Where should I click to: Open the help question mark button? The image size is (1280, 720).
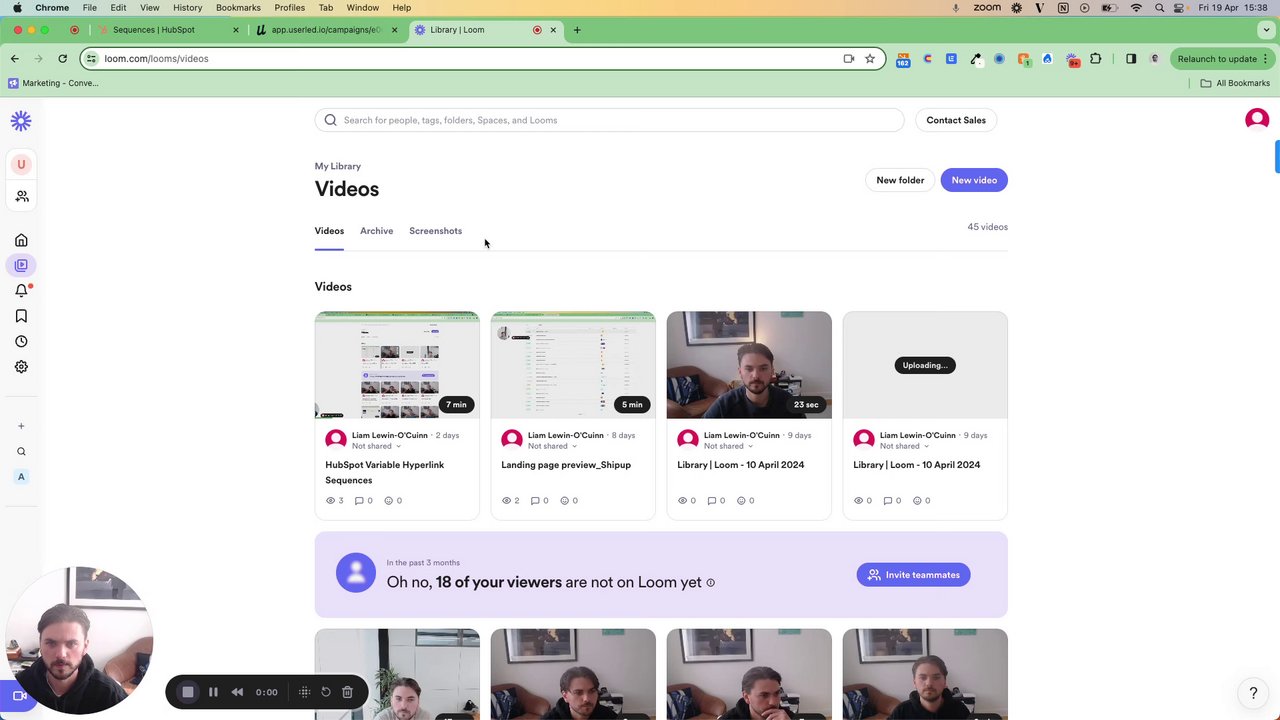click(1253, 693)
